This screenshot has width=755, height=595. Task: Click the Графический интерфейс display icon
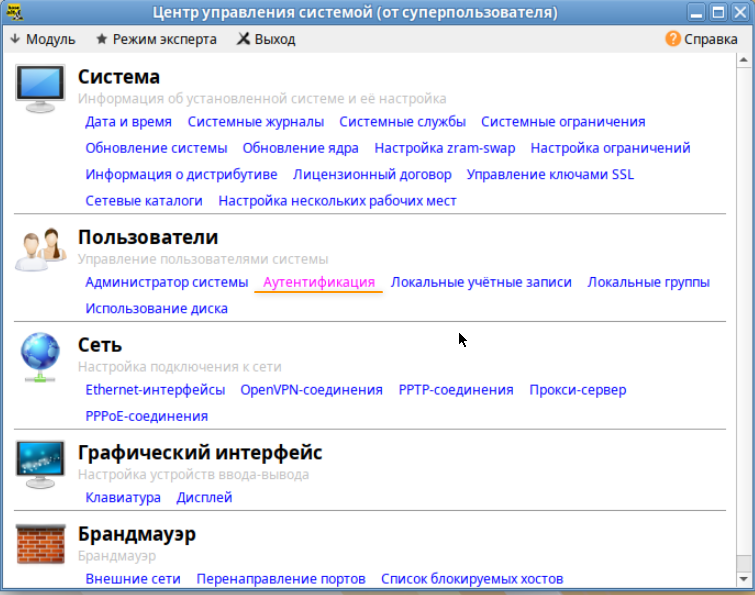40,465
